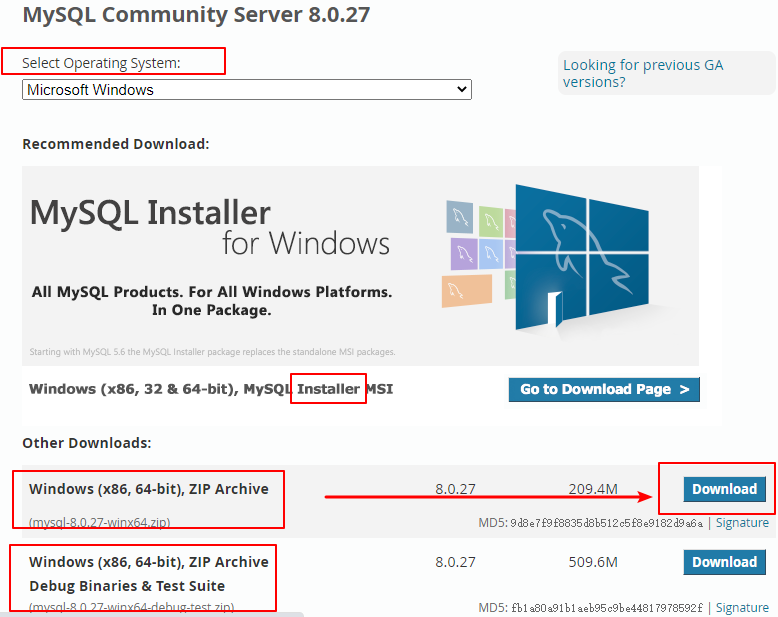Click the 209.4M file size text
The image size is (778, 617).
pyautogui.click(x=593, y=490)
